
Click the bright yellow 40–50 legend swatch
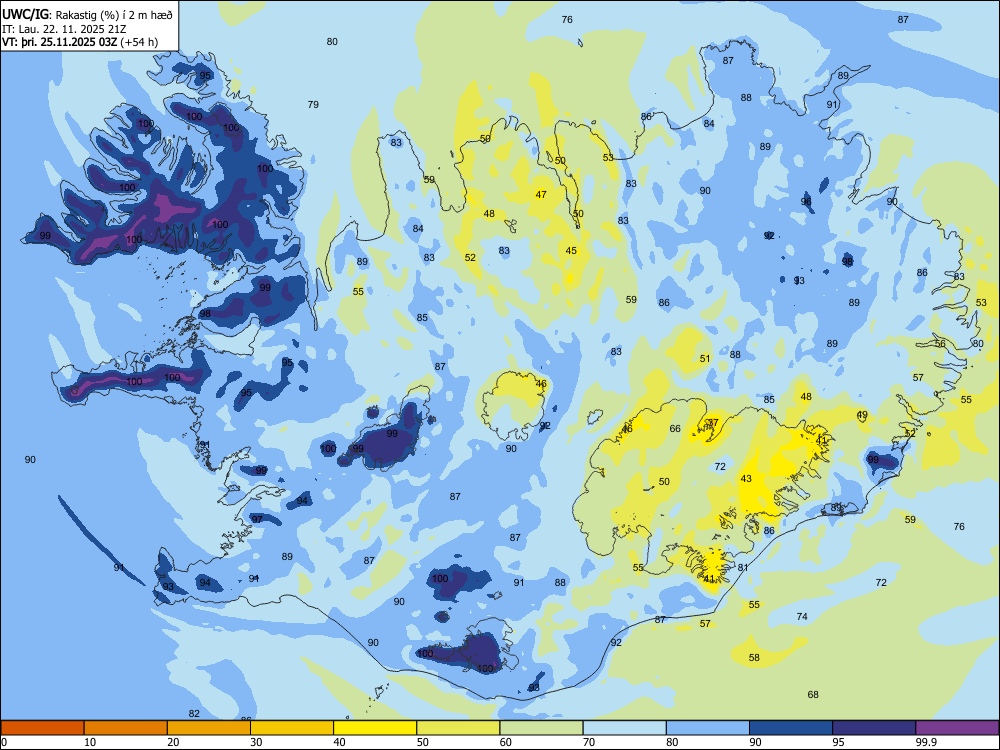tap(375, 728)
